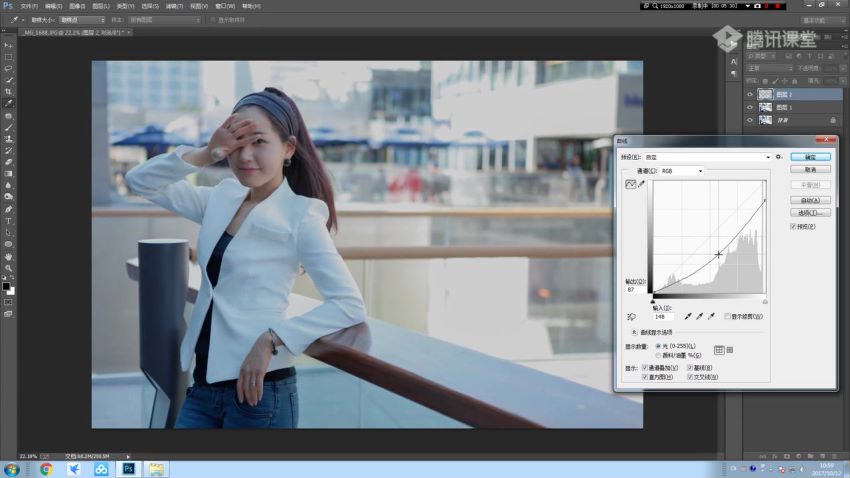Open the layer blend mode dropdown
The width and height of the screenshot is (850, 478).
pos(770,68)
